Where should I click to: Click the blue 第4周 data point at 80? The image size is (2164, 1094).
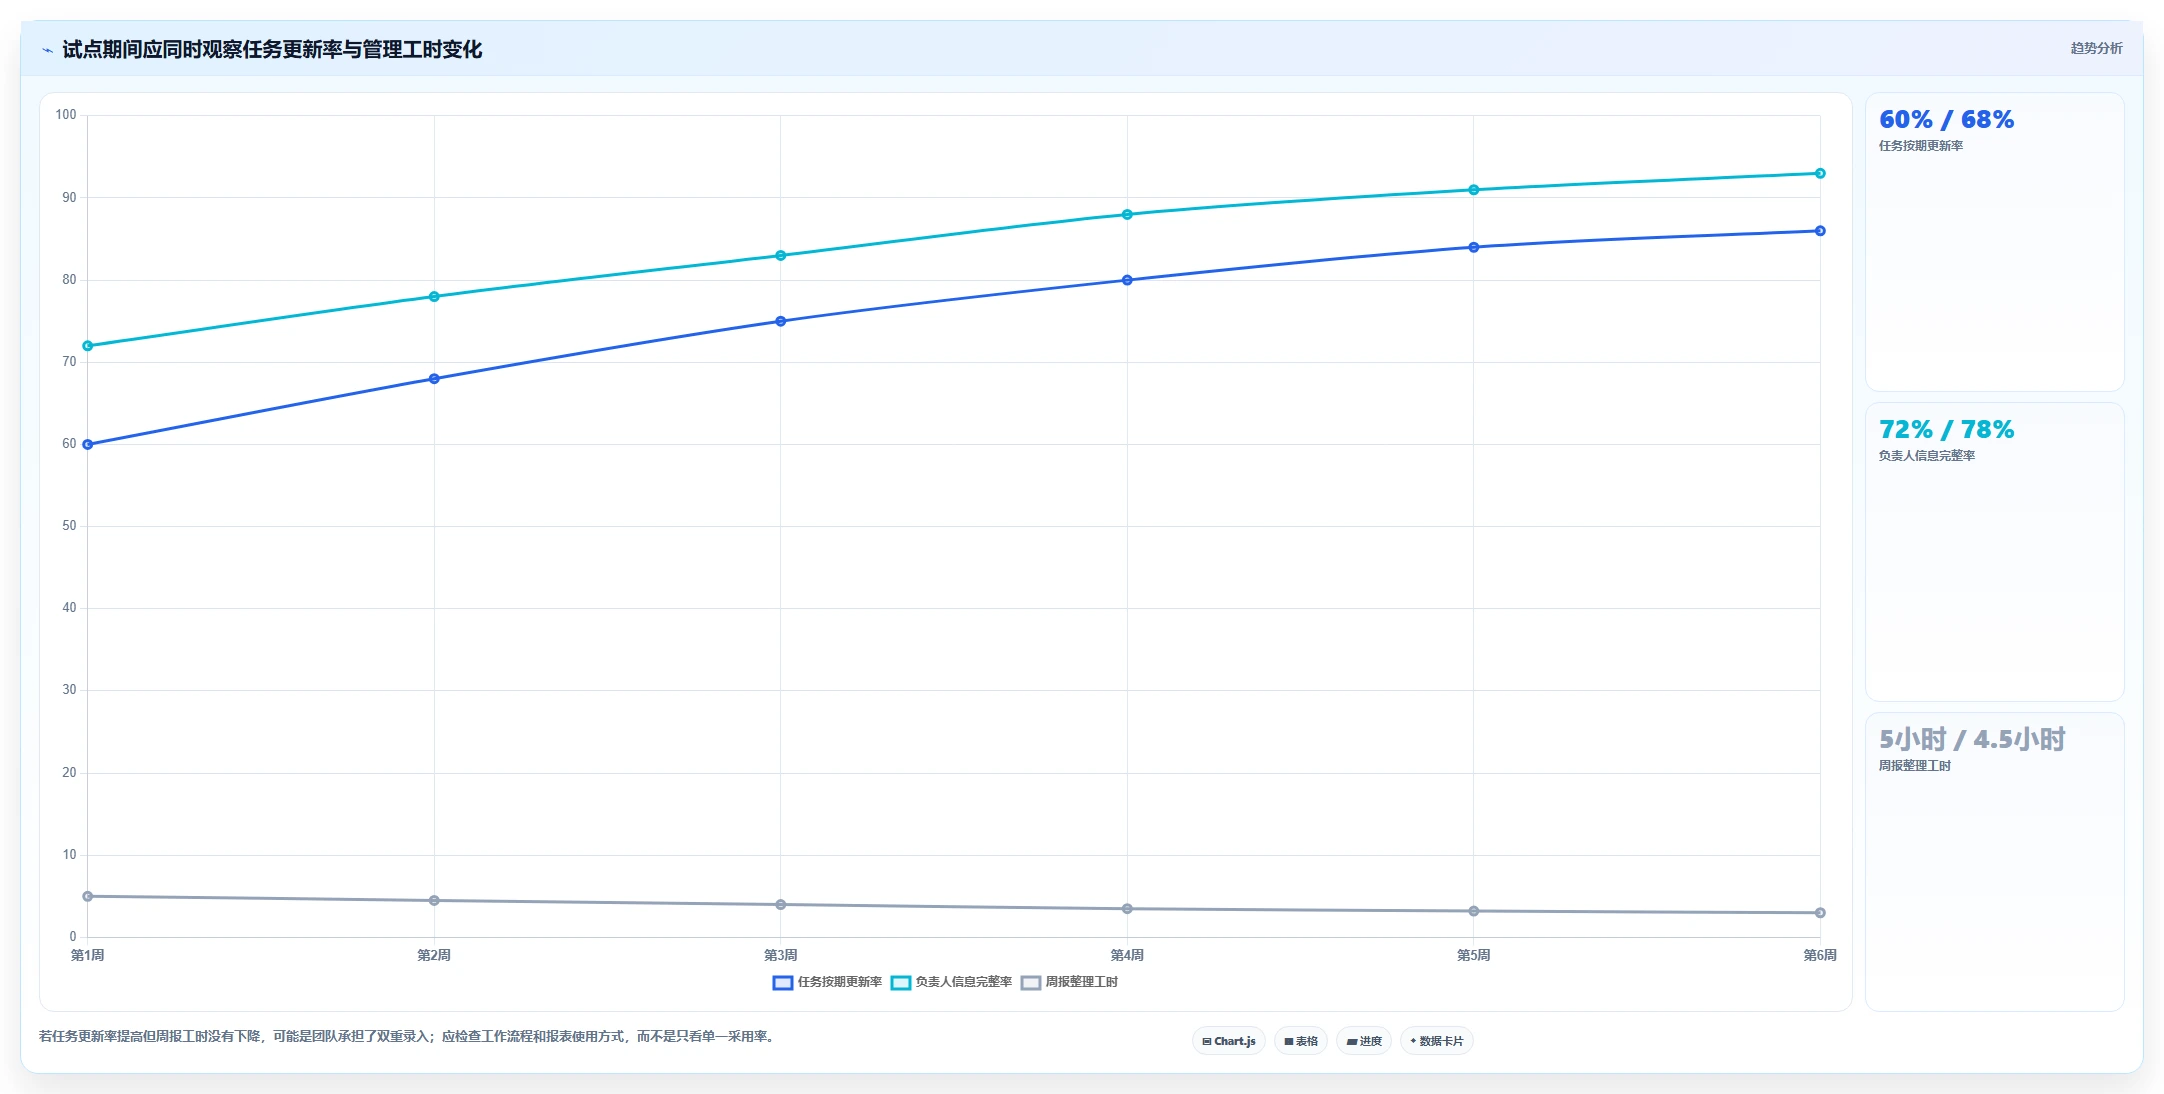click(1127, 280)
